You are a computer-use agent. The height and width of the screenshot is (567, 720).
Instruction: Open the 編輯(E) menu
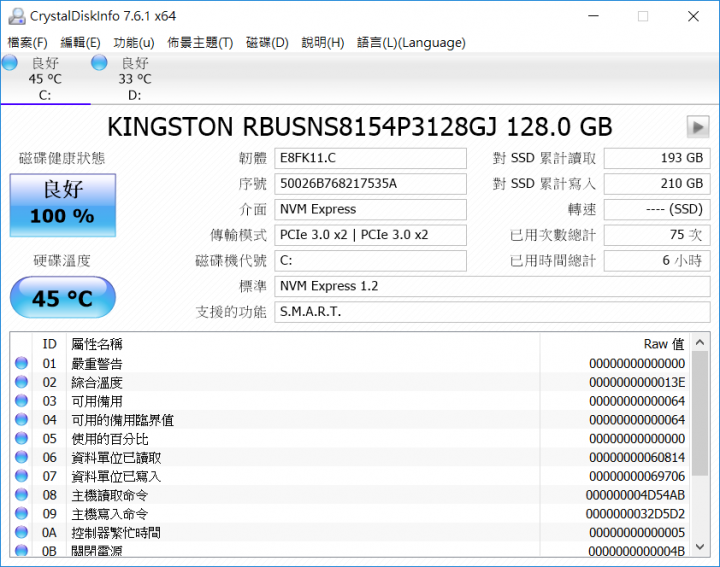click(x=80, y=43)
